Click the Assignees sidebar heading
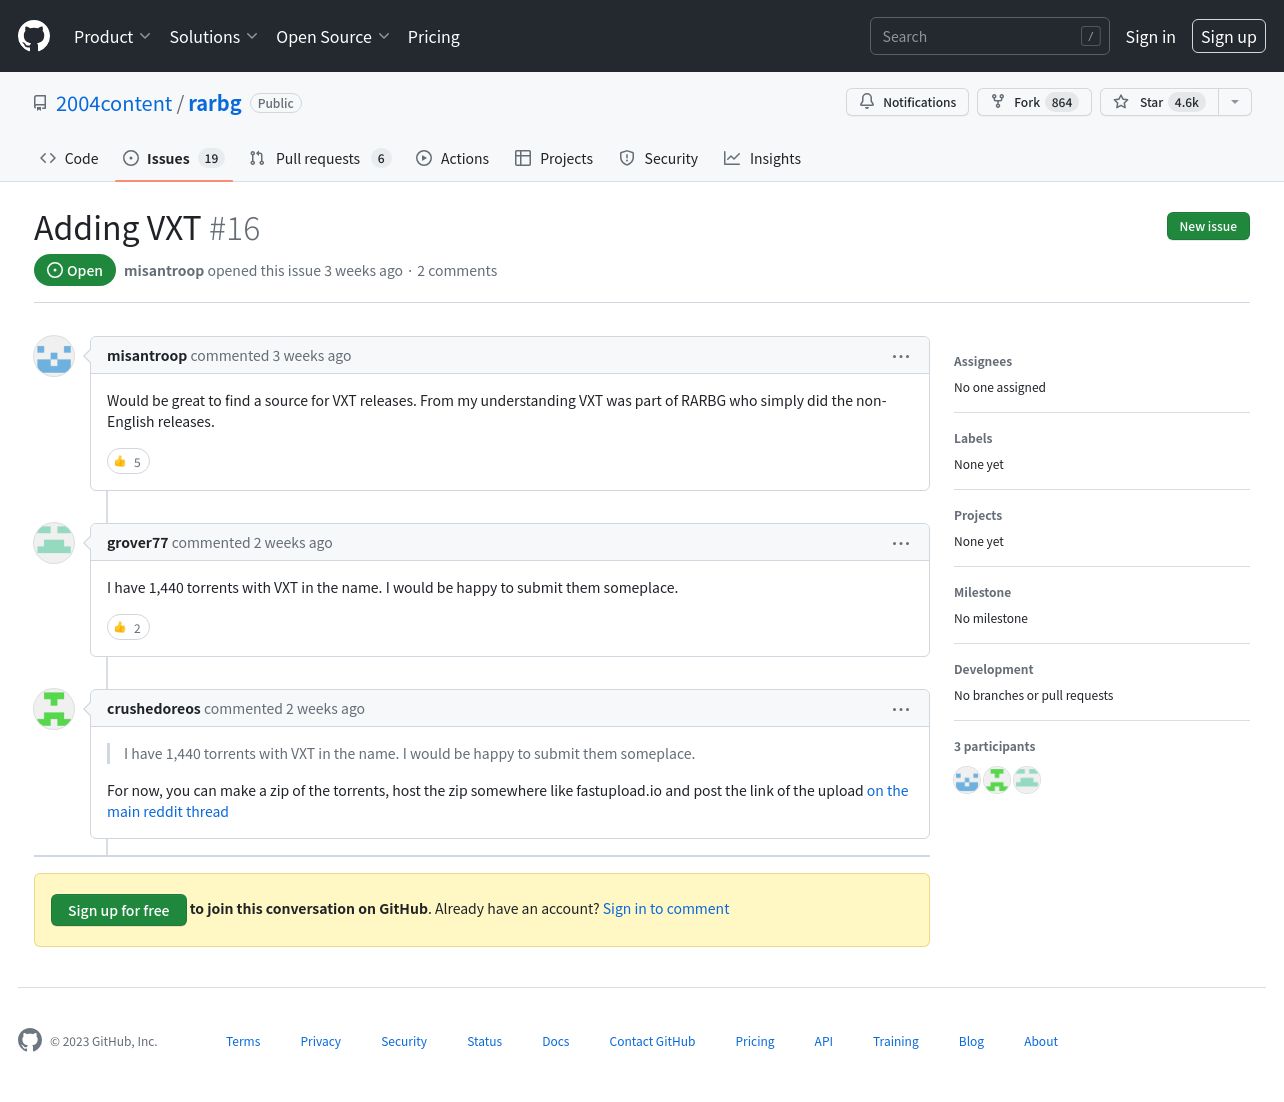 point(983,362)
